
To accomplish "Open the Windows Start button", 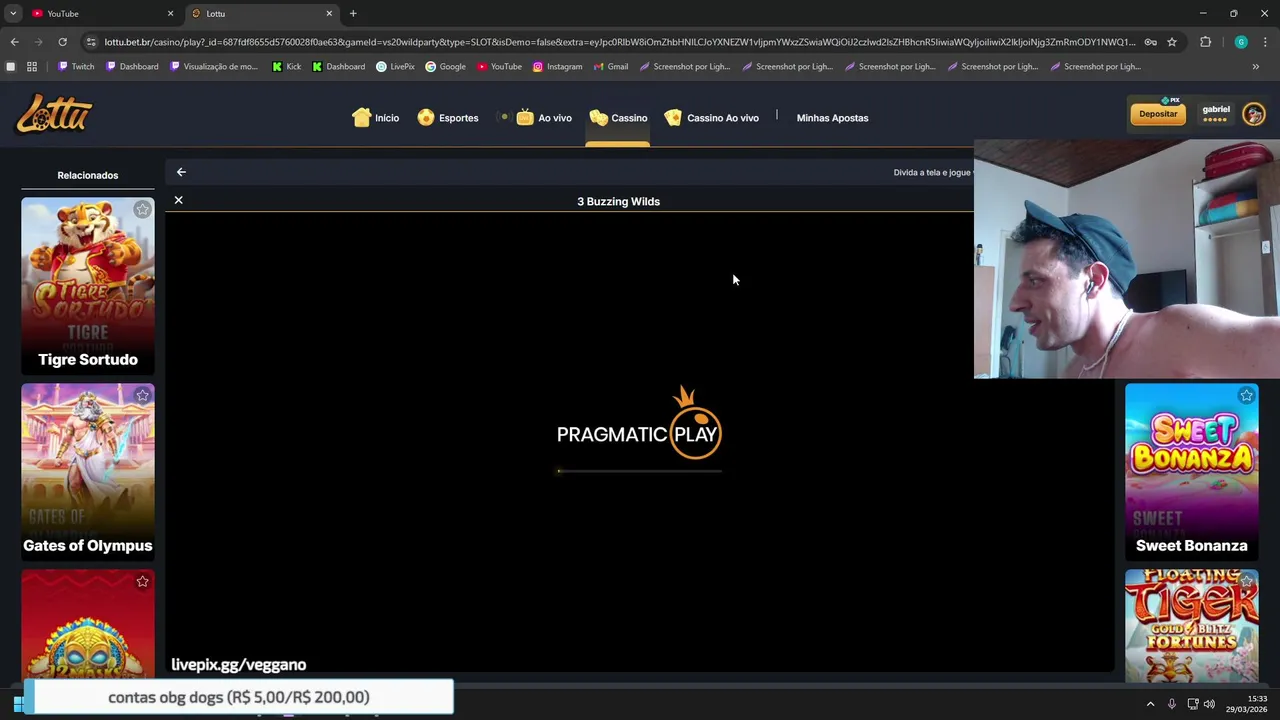I will (x=18, y=704).
